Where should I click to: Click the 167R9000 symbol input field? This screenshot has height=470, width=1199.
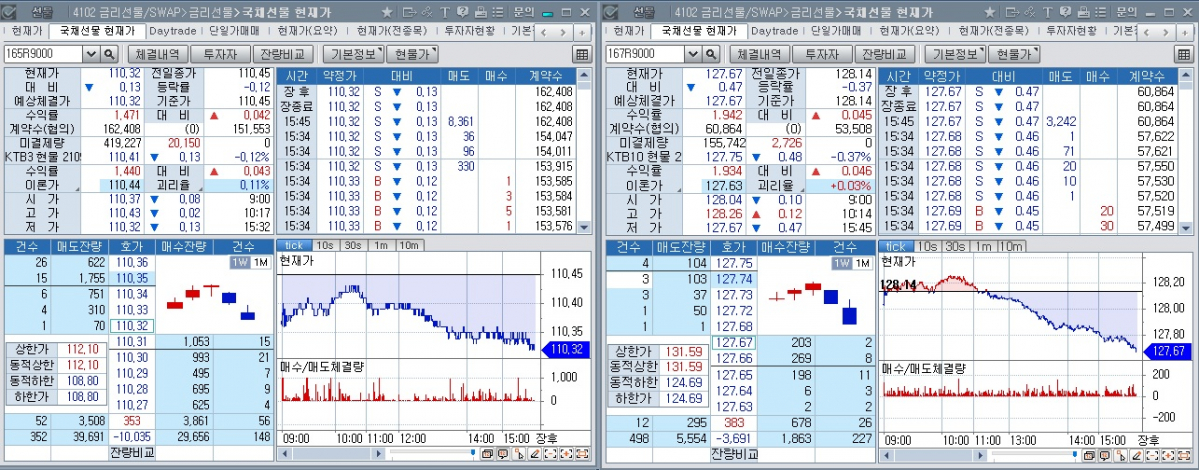point(645,54)
